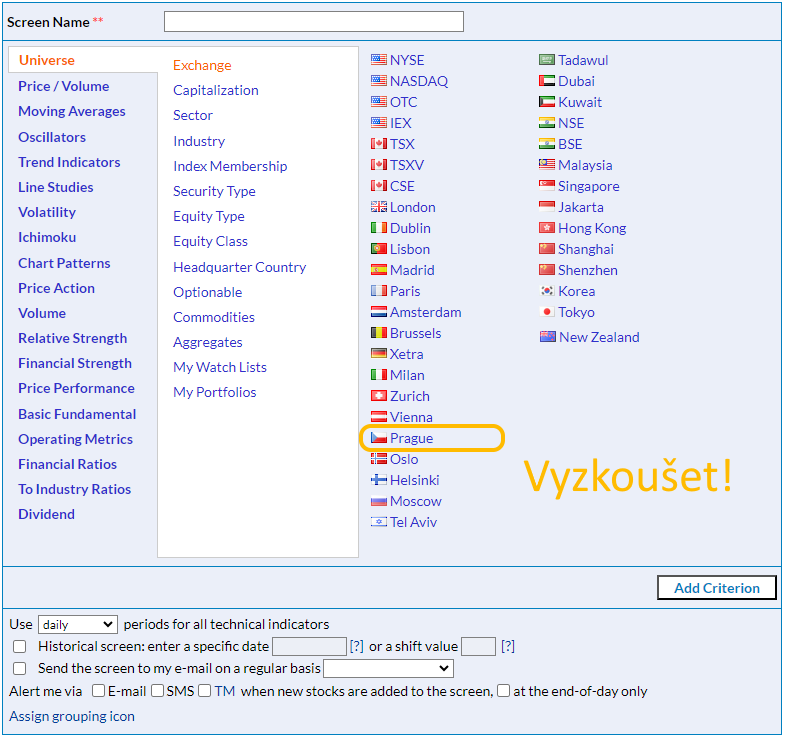Tick the SMS alert checkbox
This screenshot has width=786, height=737.
point(157,691)
